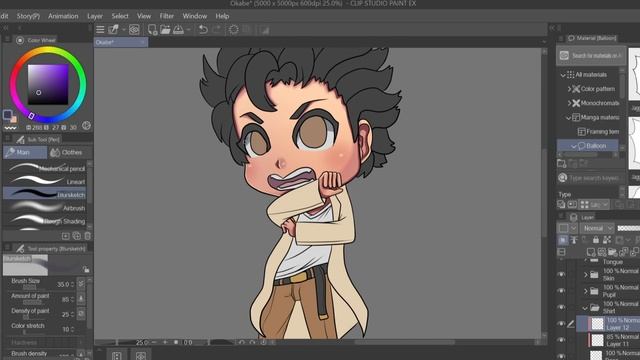Open the Layer menu
The image size is (640, 360).
[95, 16]
